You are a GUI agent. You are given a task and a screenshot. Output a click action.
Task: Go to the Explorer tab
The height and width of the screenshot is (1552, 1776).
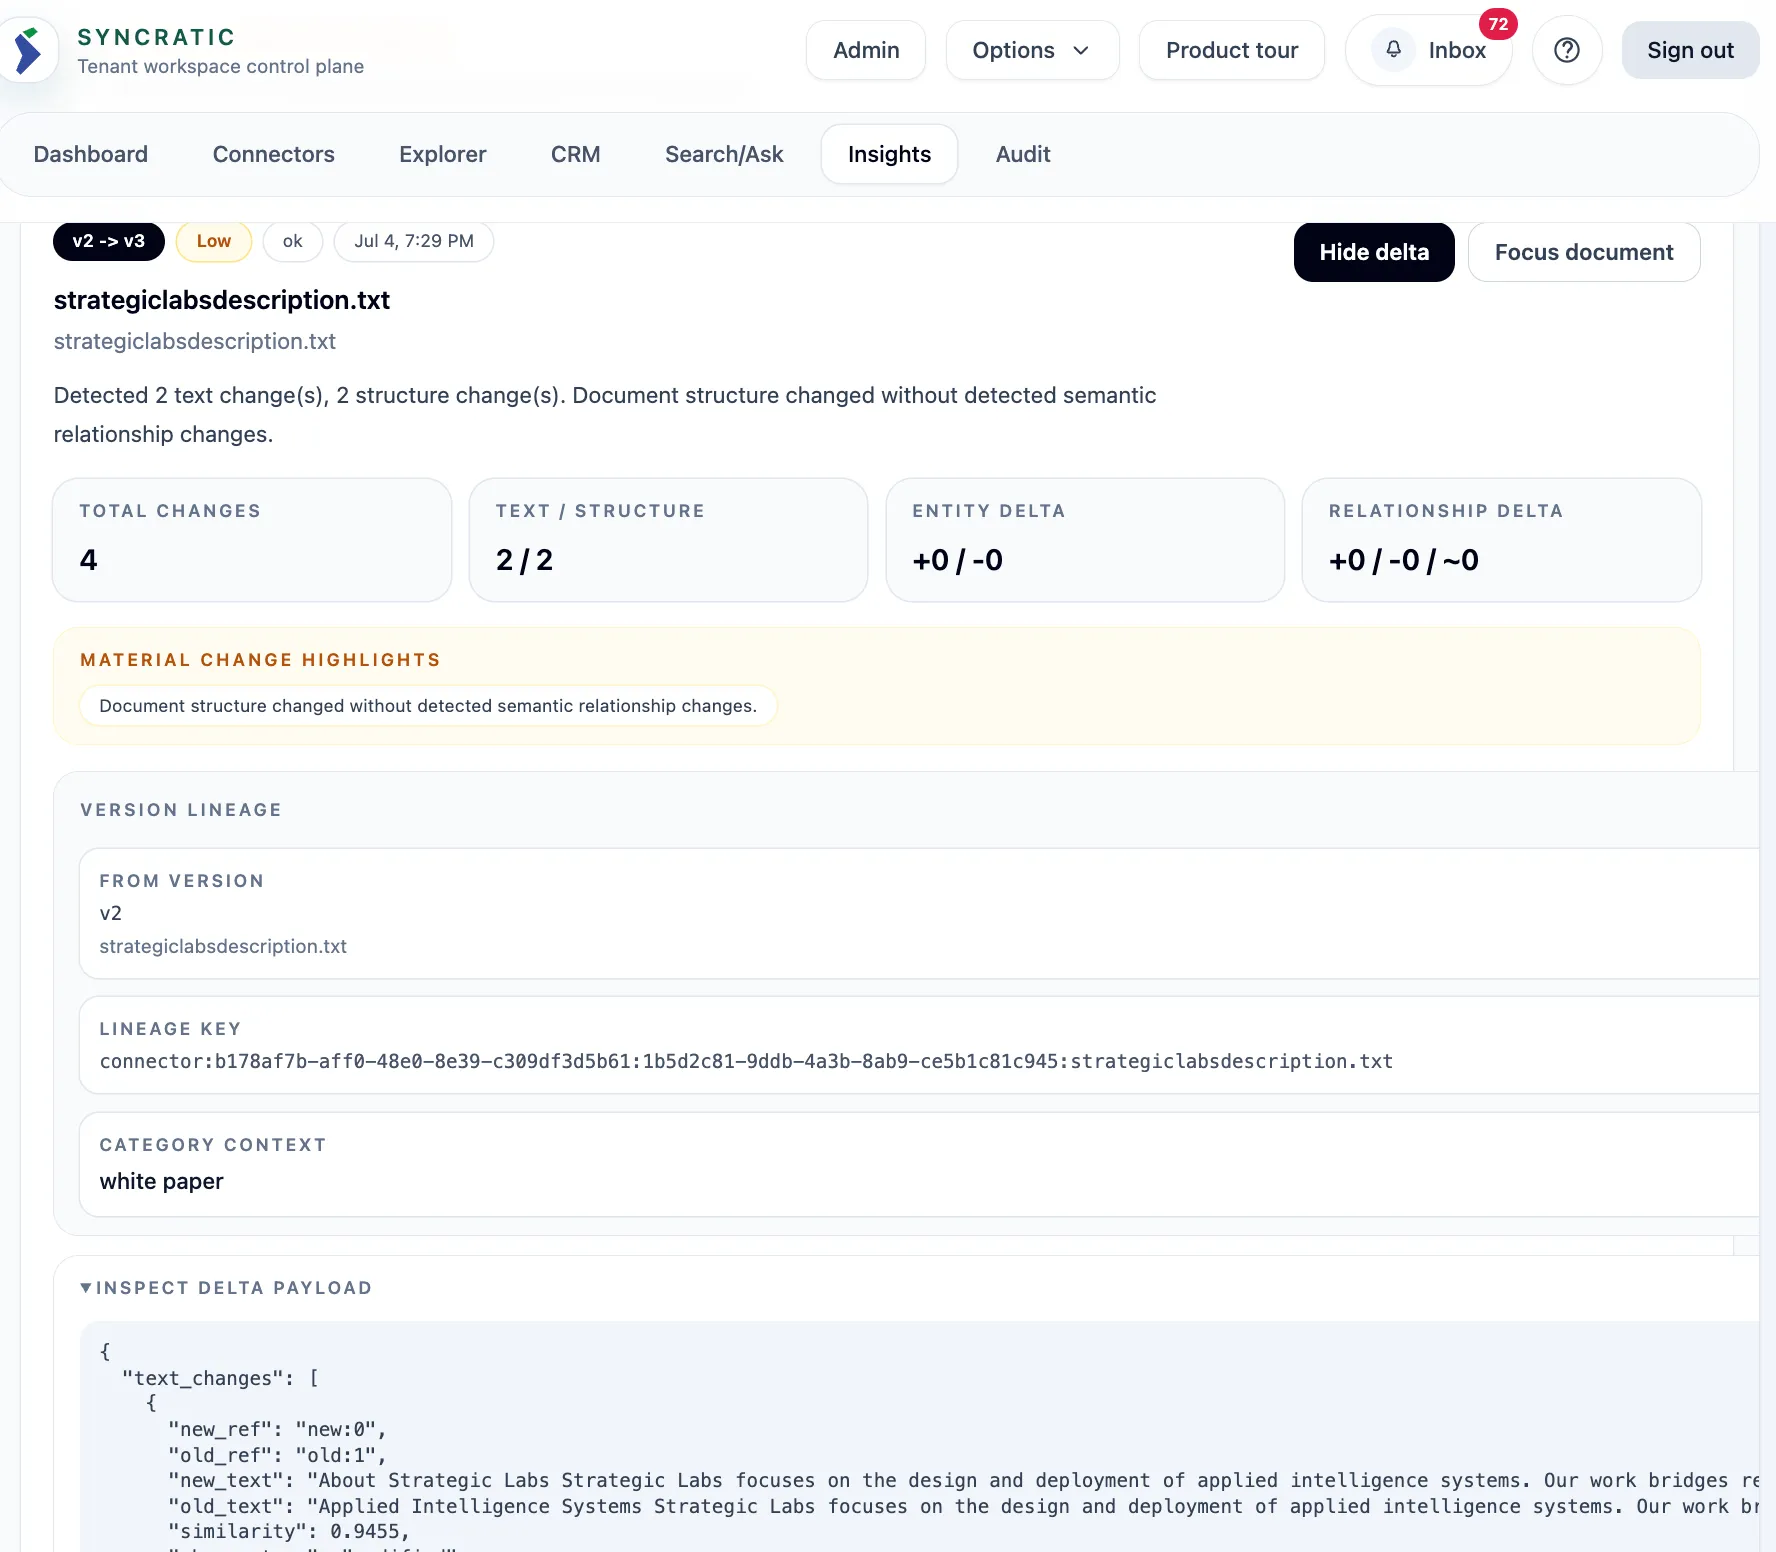coord(443,154)
